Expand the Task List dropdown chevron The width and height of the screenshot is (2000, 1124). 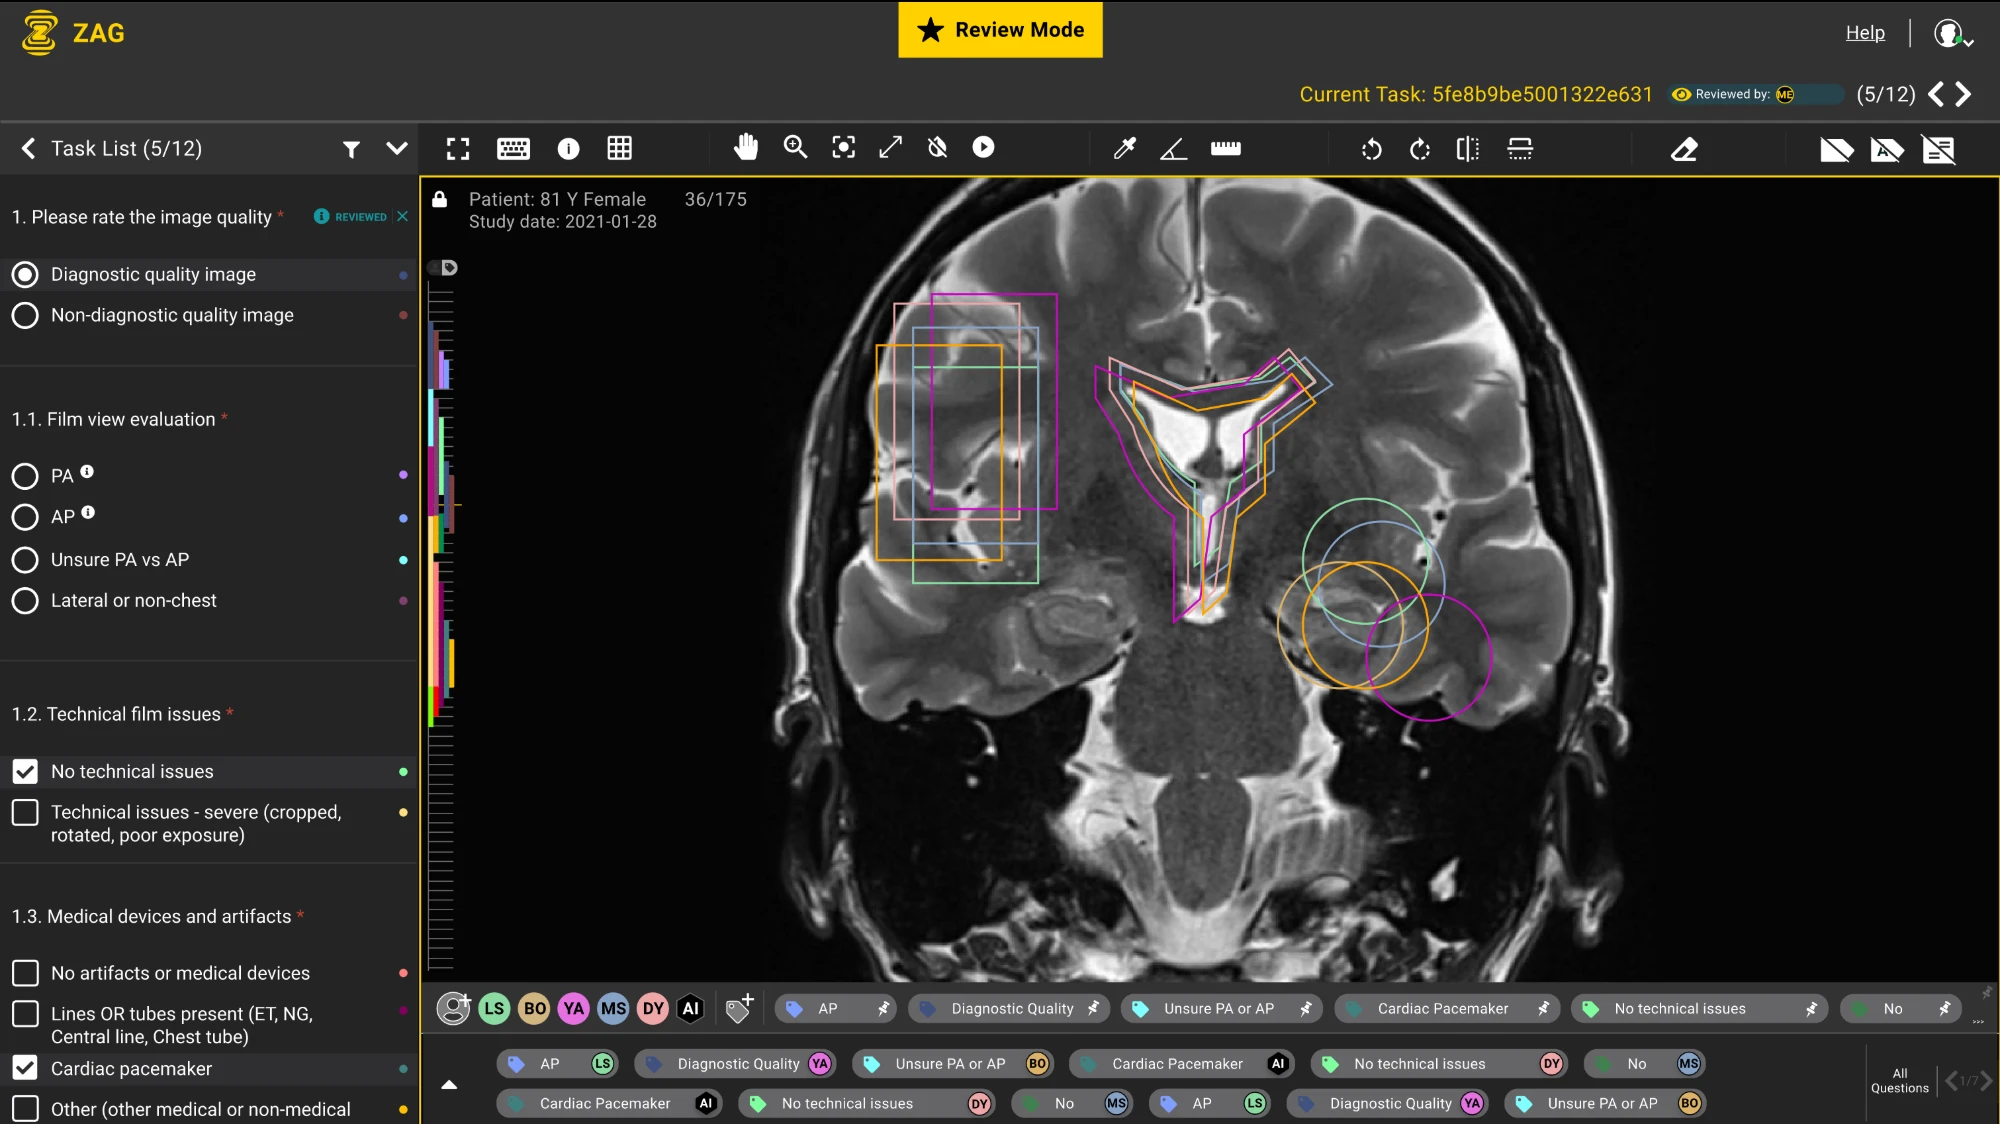point(397,149)
